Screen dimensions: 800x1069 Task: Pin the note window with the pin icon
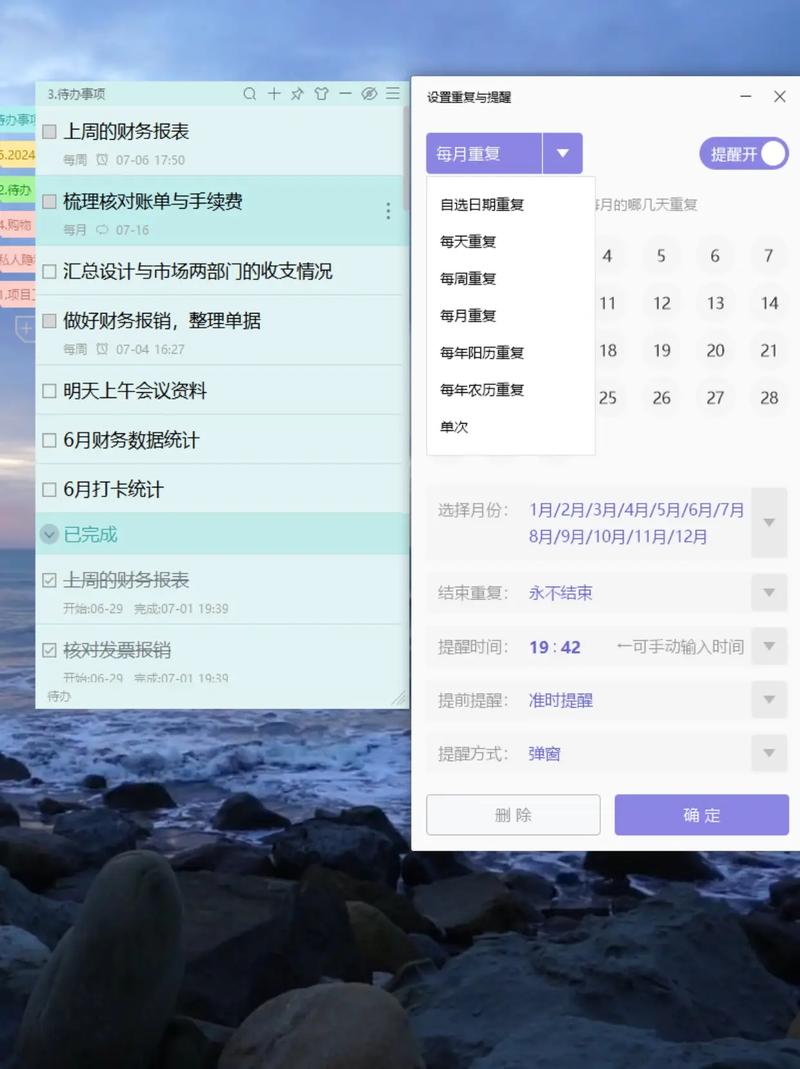297,93
